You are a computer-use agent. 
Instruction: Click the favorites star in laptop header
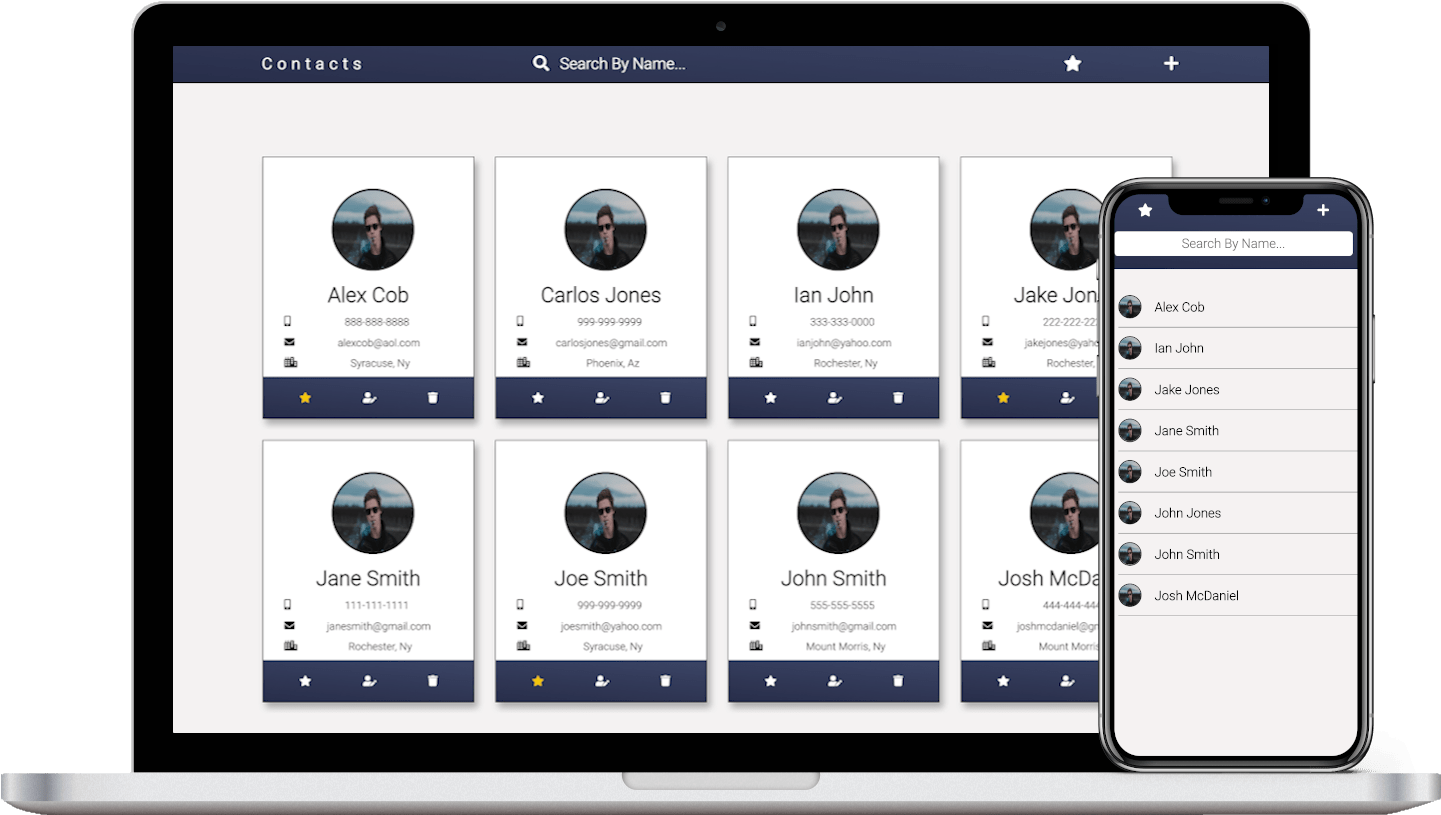(1072, 64)
